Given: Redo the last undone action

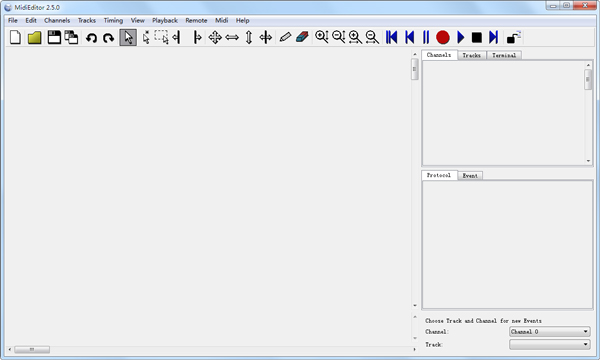Looking at the screenshot, I should [109, 38].
